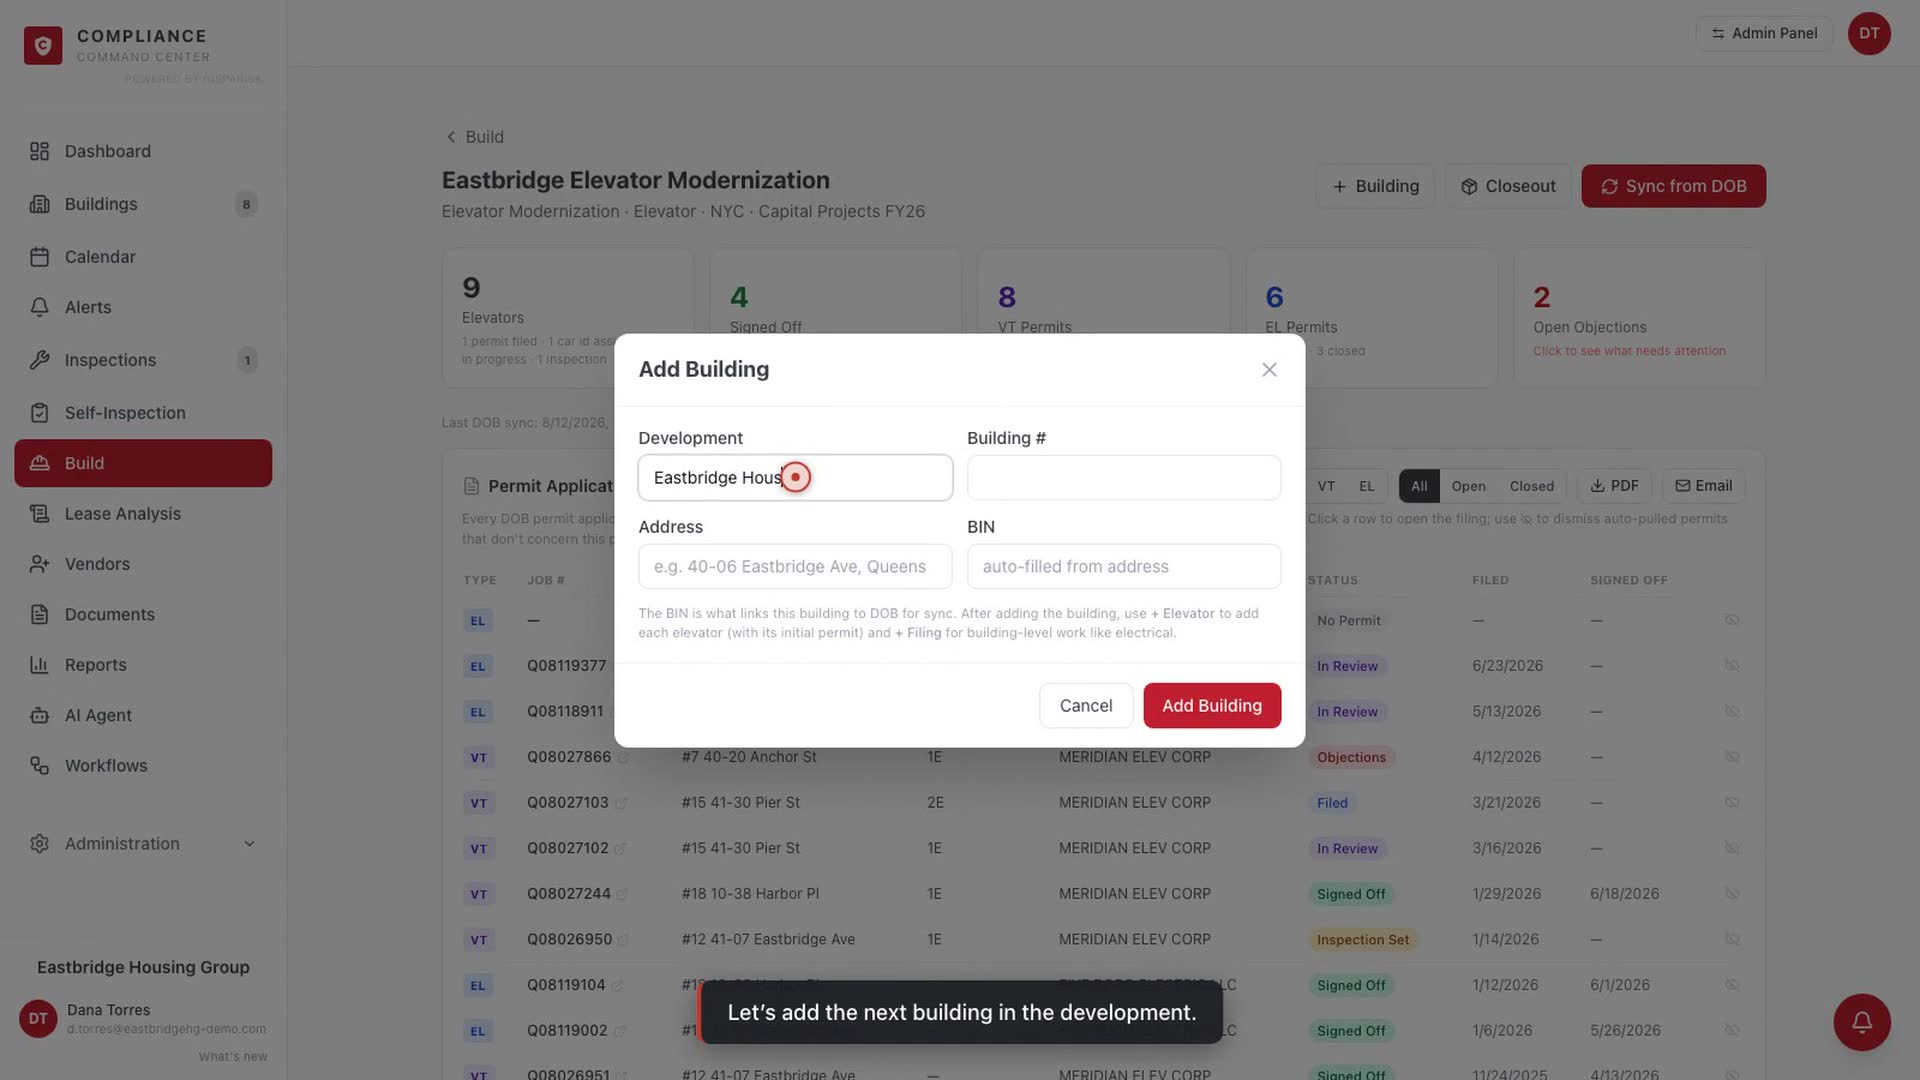Viewport: 1920px width, 1080px height.
Task: Expand the Administration chevron
Action: click(249, 844)
